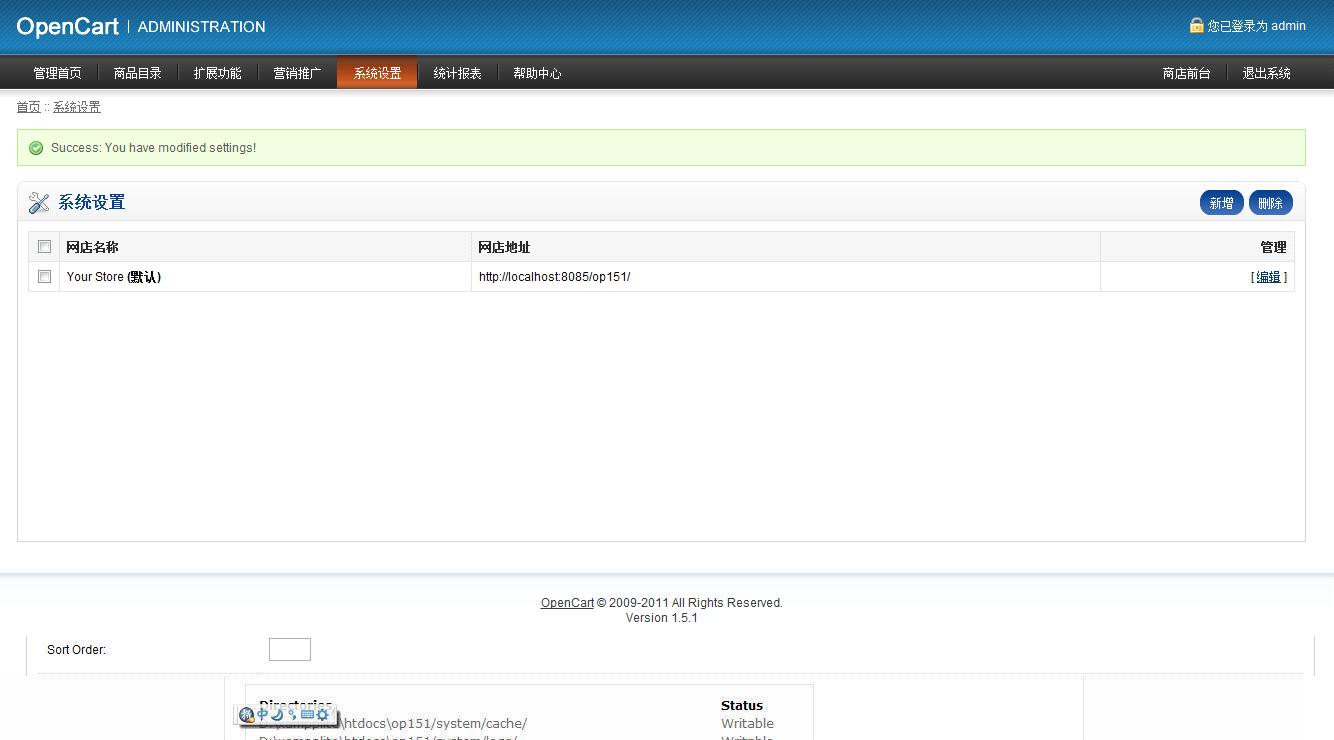Open the 营销推广 dropdown menu
The height and width of the screenshot is (740, 1334).
coord(296,72)
